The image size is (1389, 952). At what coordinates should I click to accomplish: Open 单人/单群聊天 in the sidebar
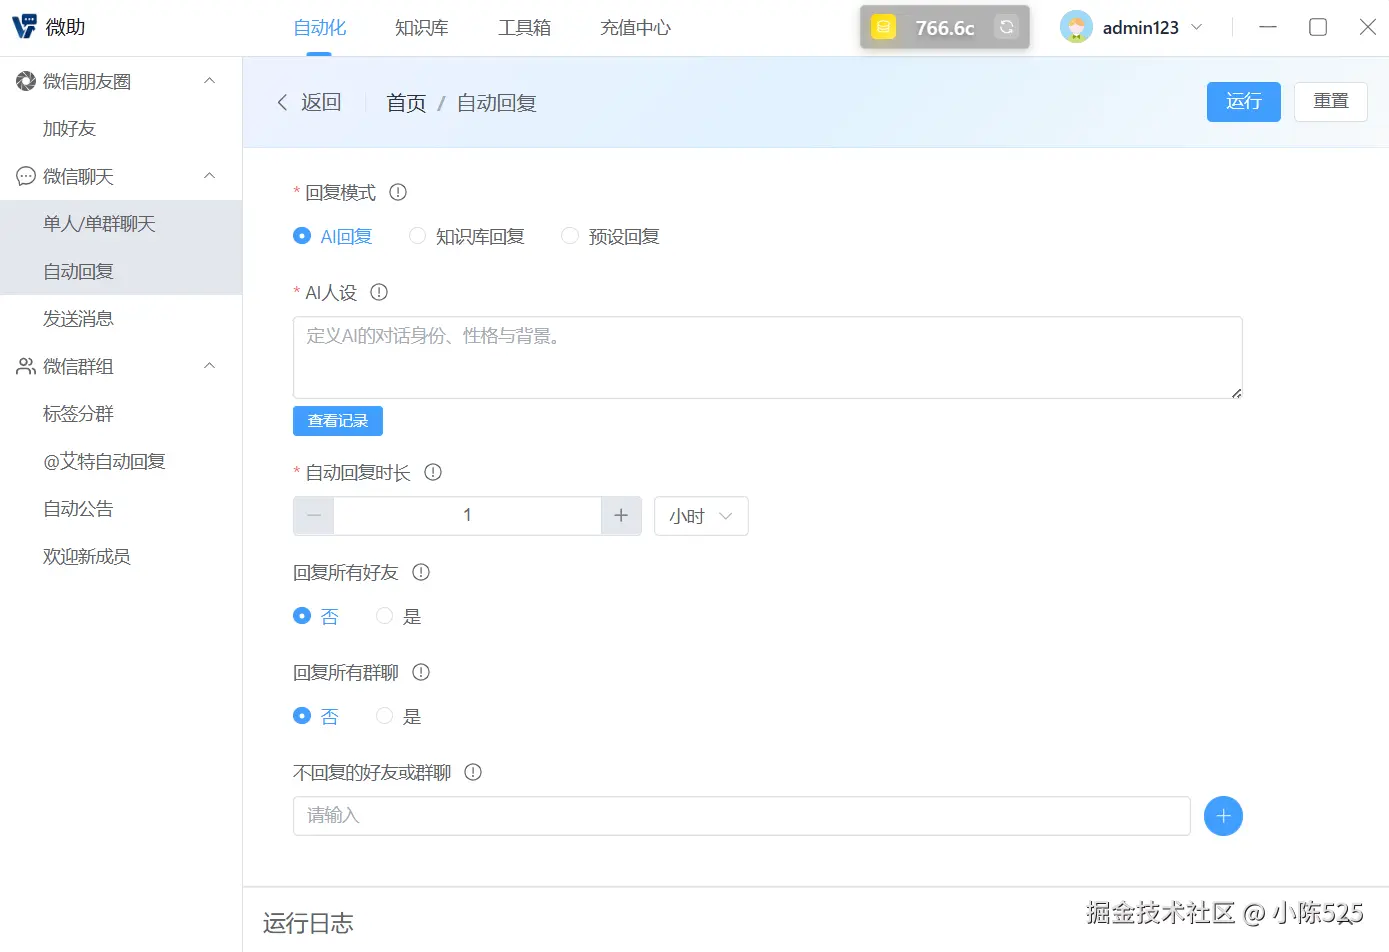point(121,224)
